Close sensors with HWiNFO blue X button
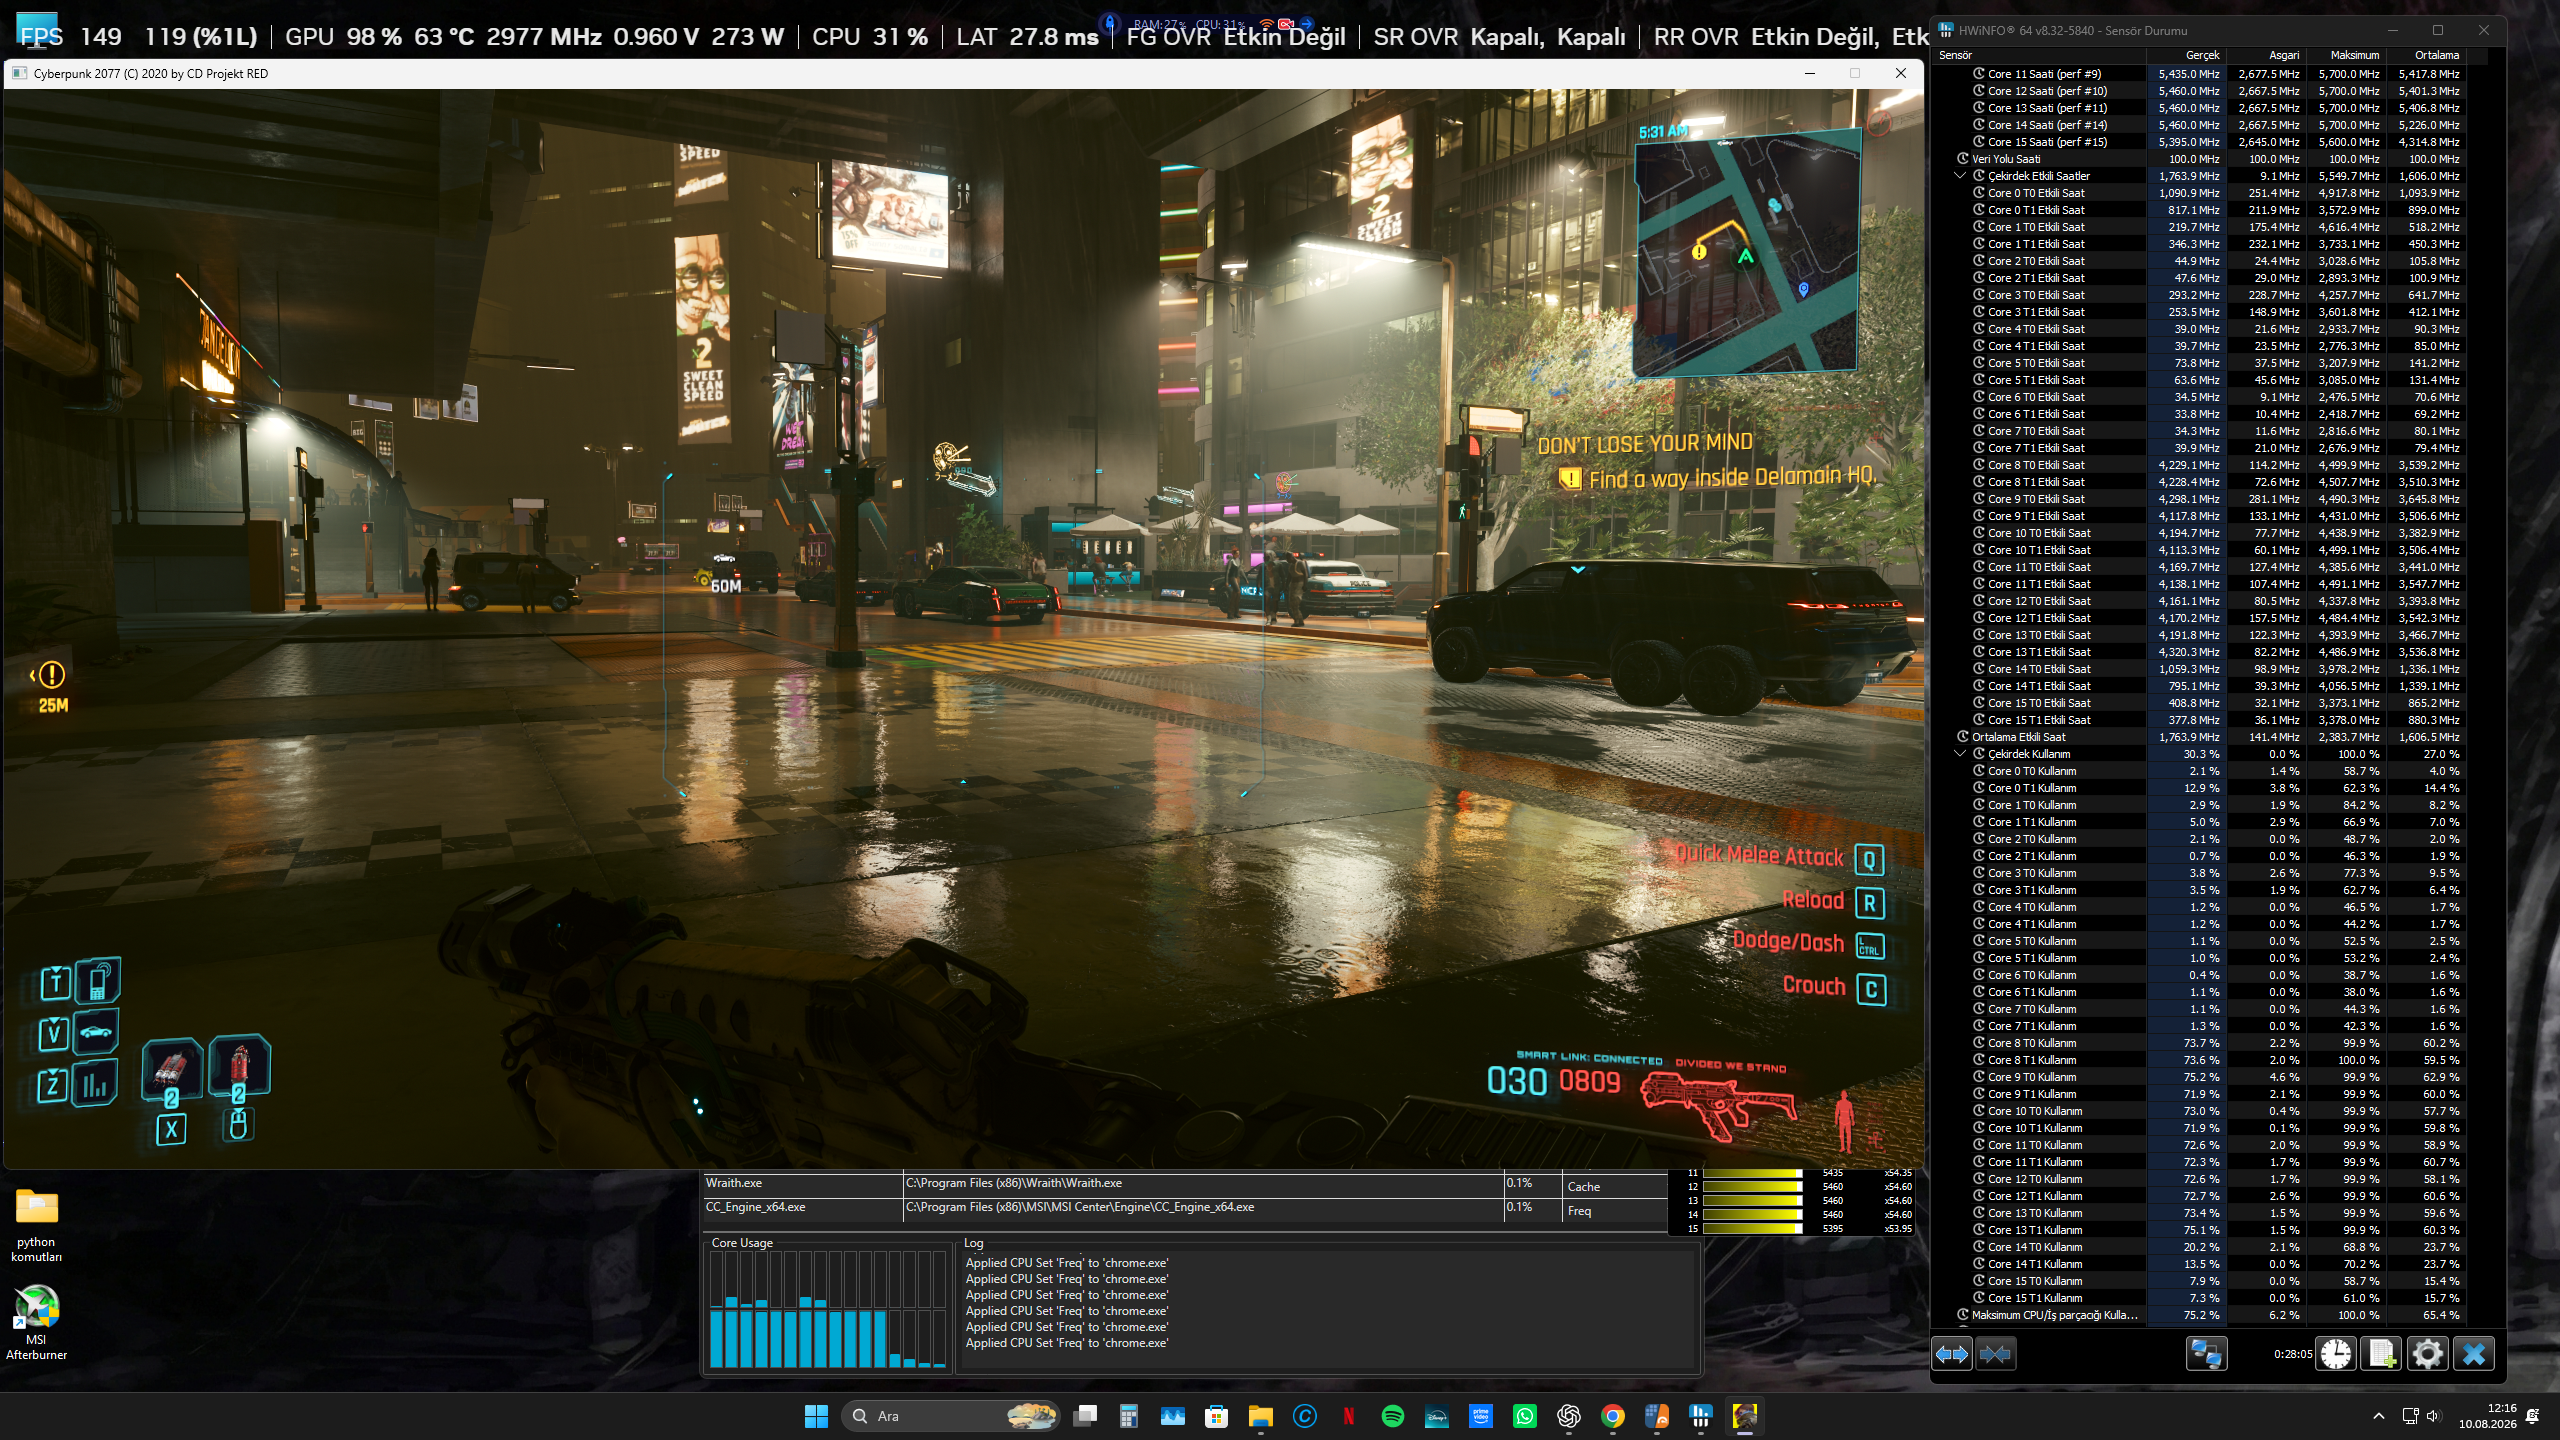Screen dimensions: 2560x1440 coord(2474,1354)
